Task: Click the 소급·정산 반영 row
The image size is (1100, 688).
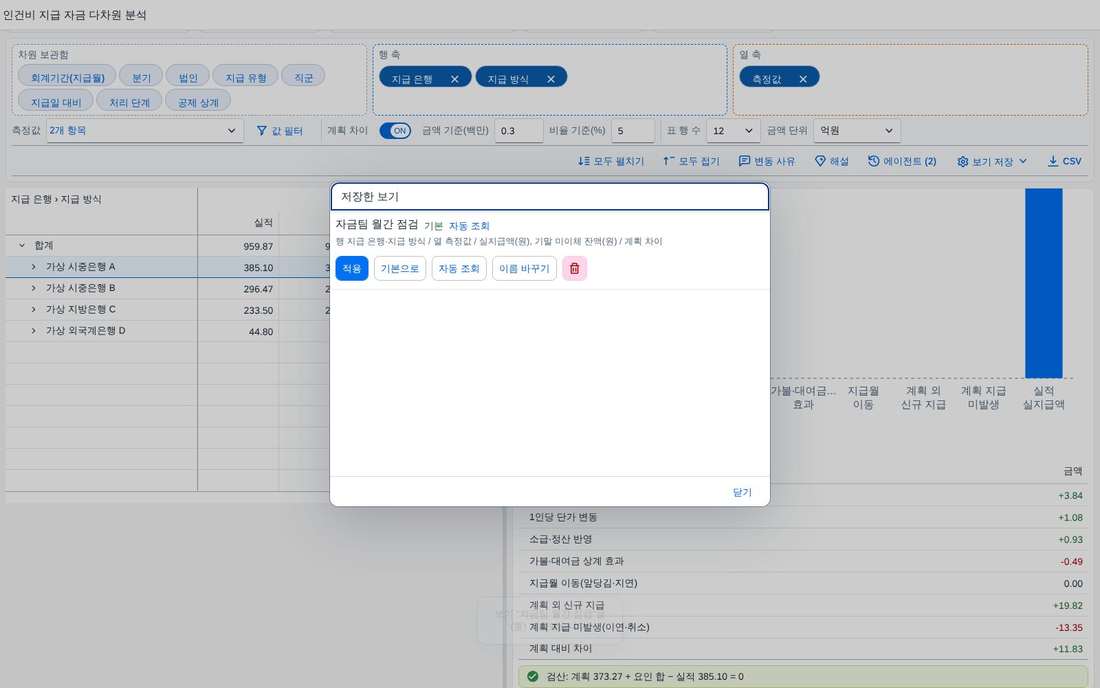Action: [x=803, y=539]
